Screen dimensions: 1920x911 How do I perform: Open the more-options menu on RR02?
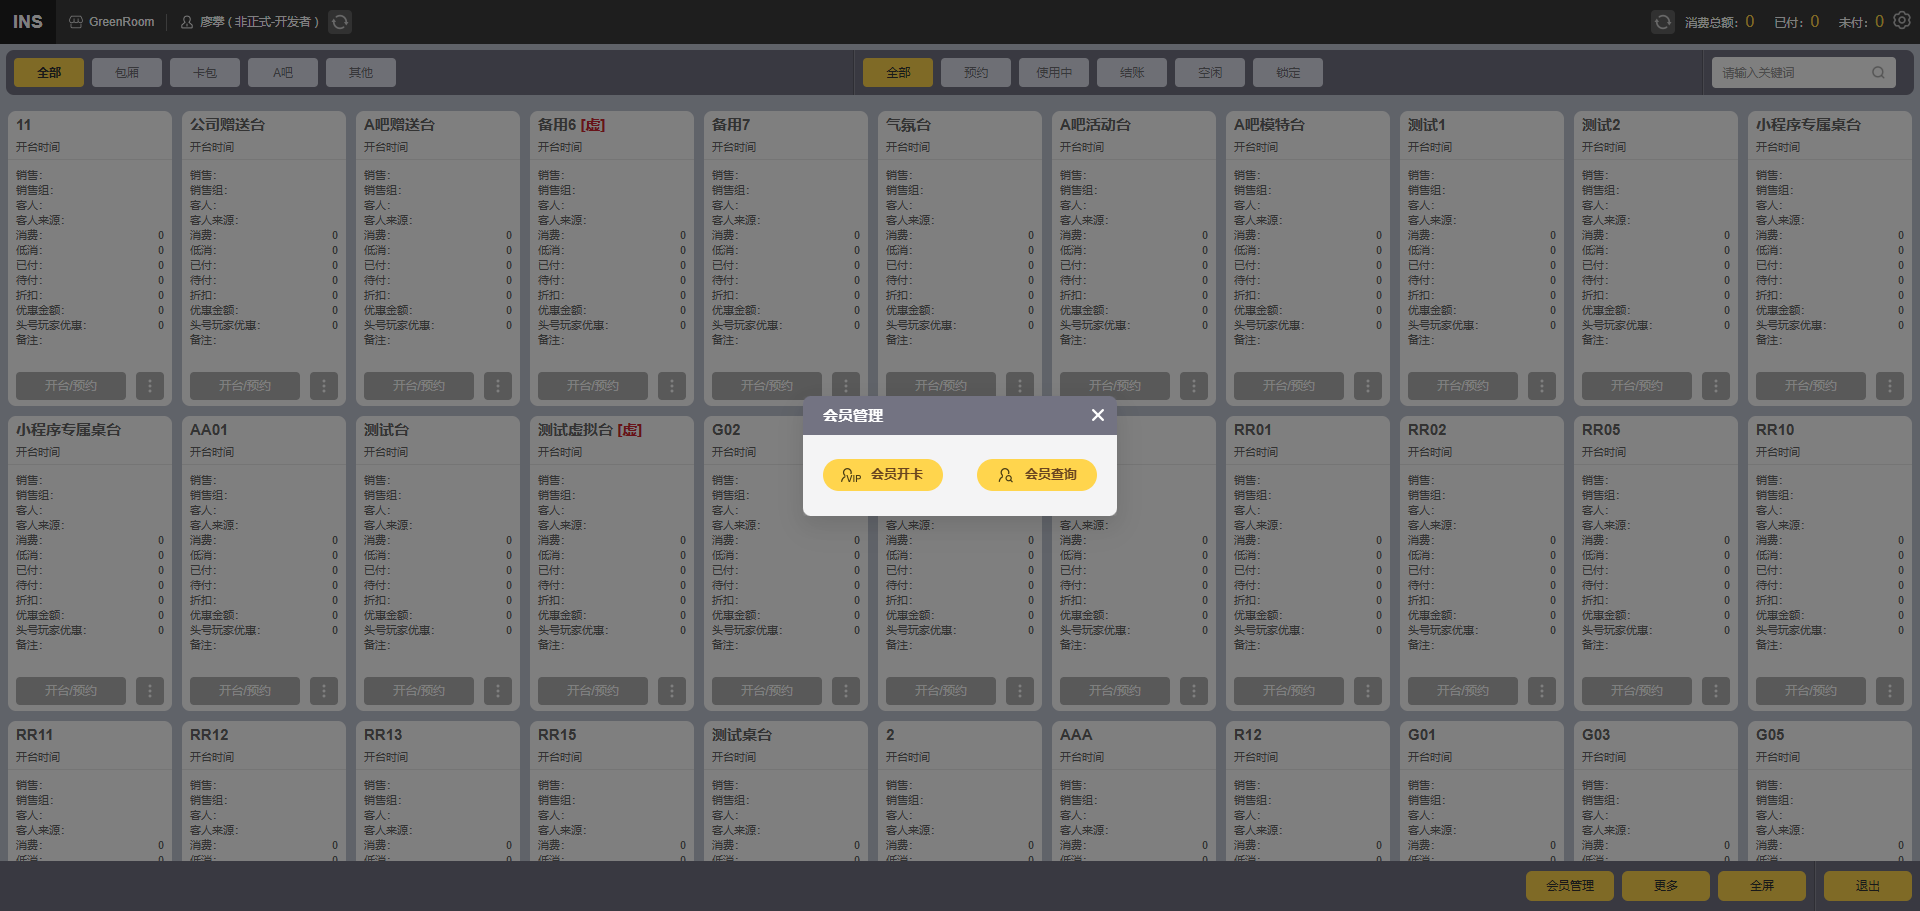[1542, 690]
